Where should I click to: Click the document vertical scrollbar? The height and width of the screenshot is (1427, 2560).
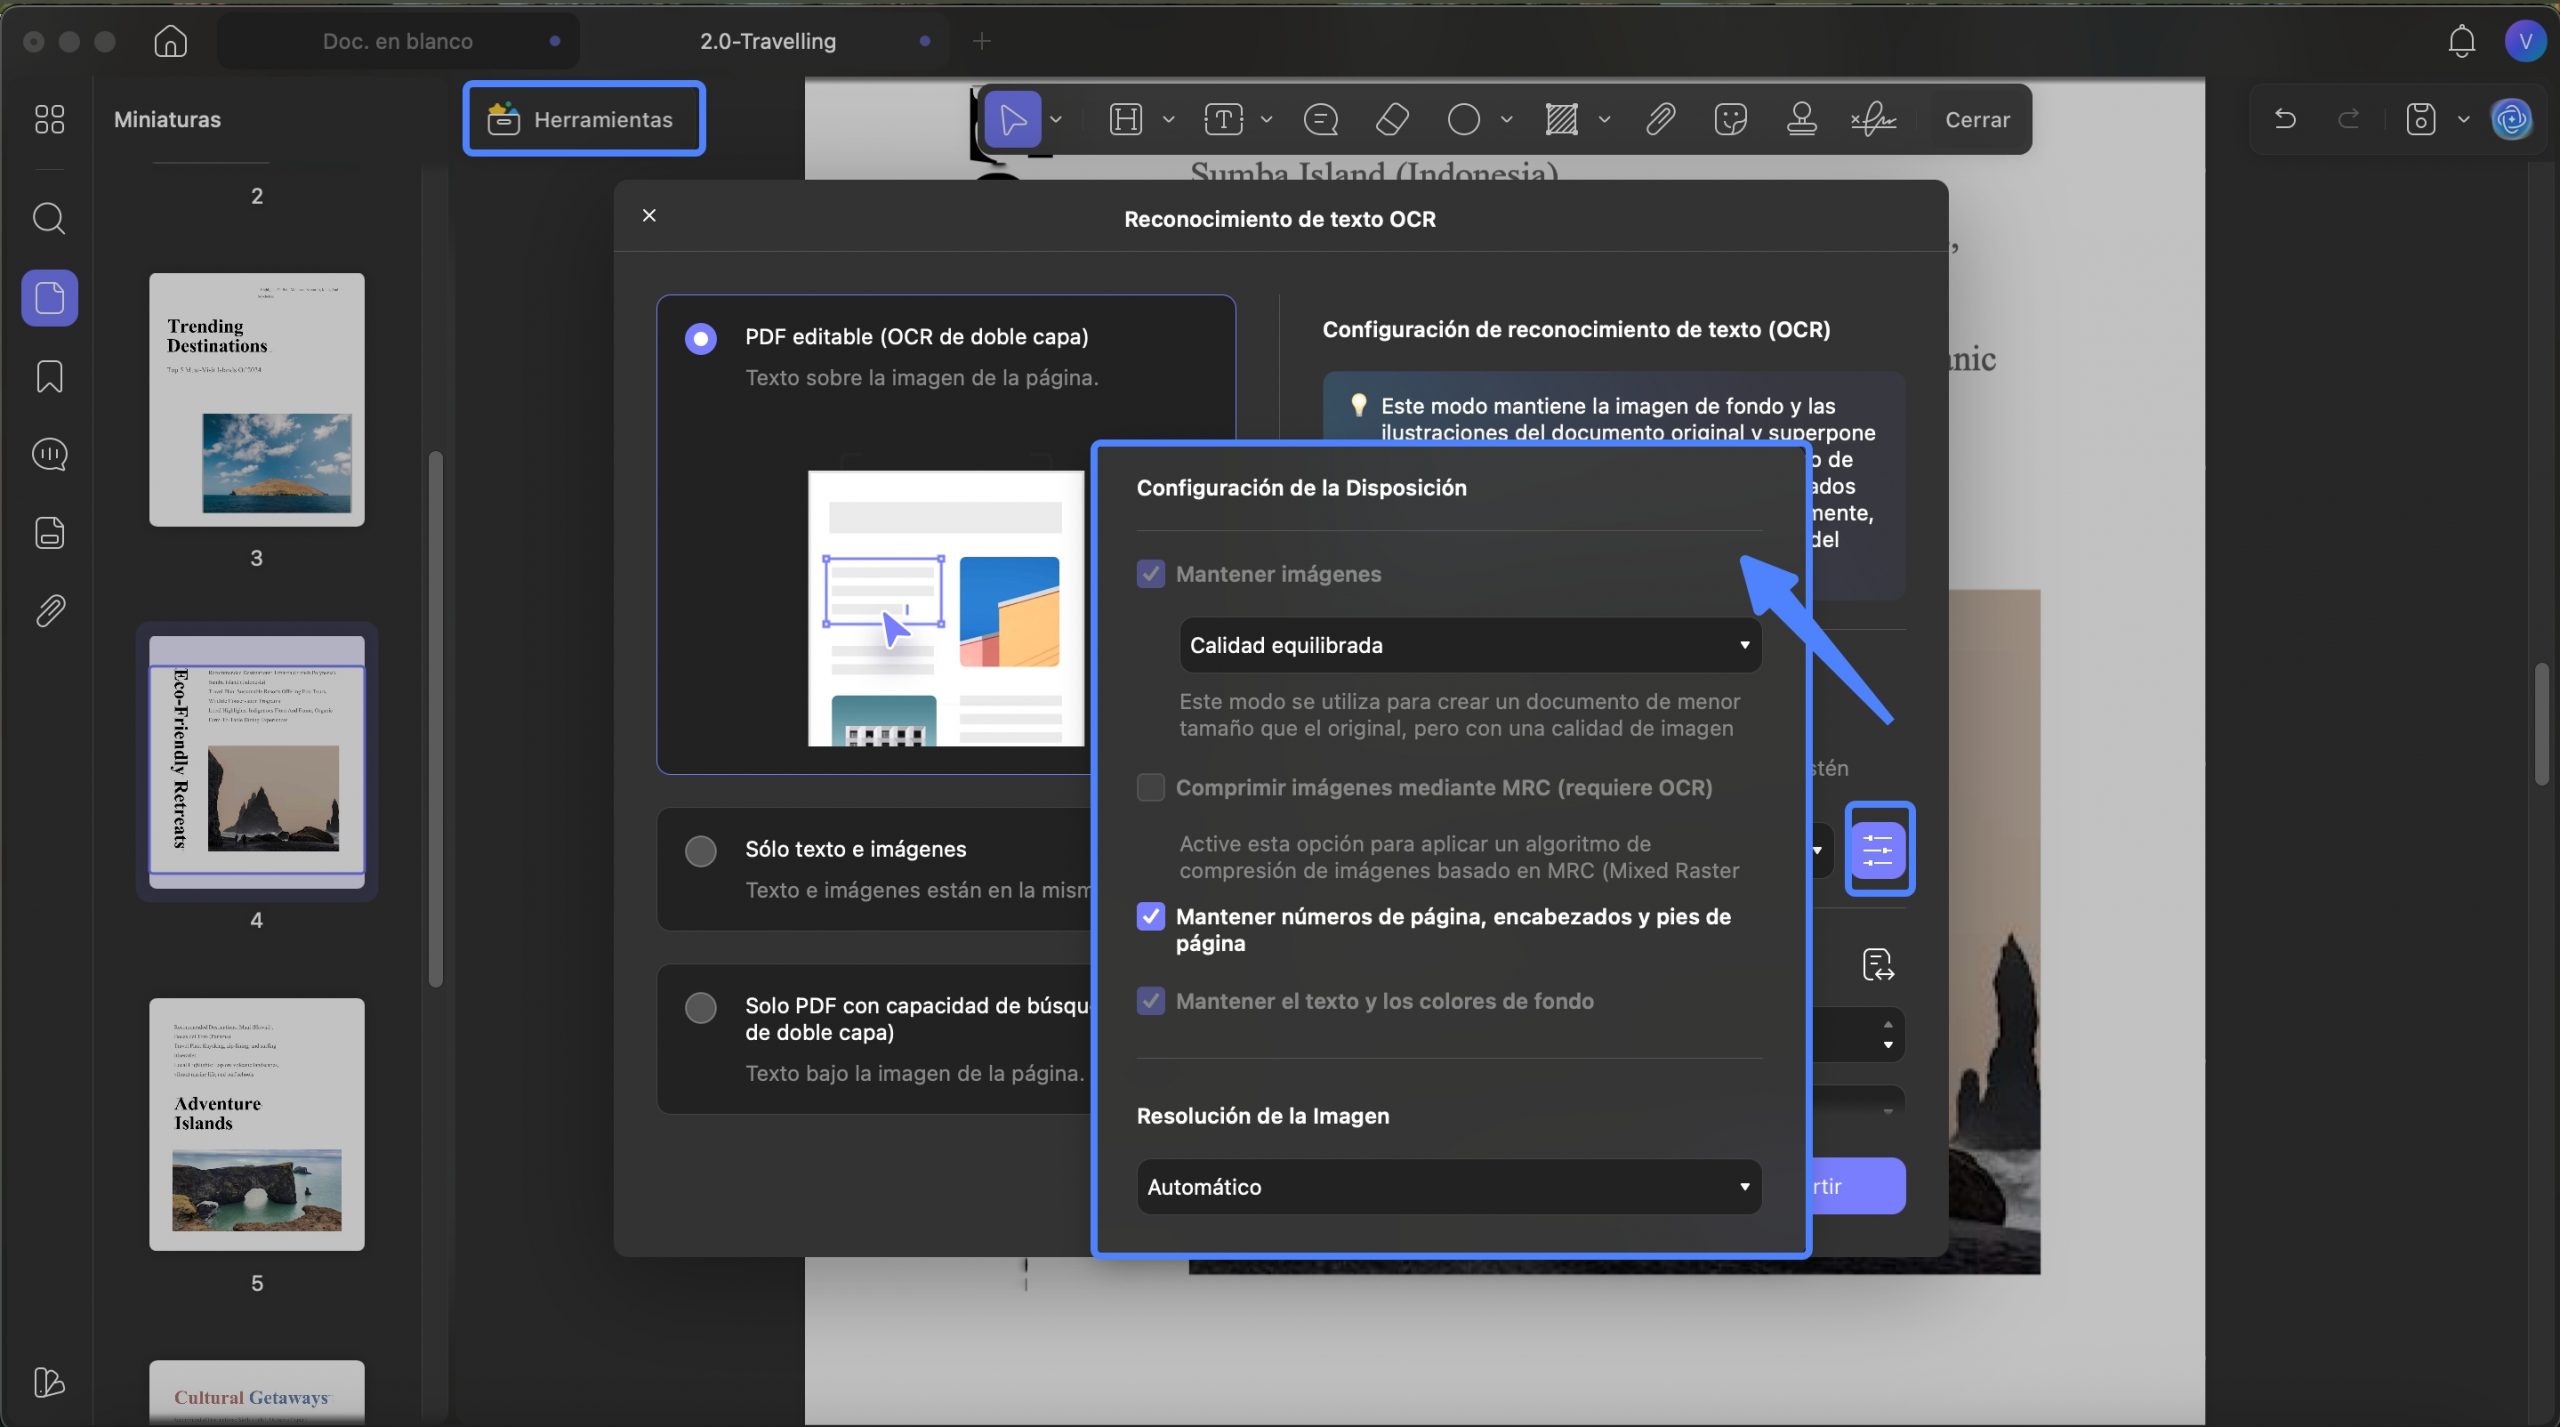click(x=2543, y=723)
